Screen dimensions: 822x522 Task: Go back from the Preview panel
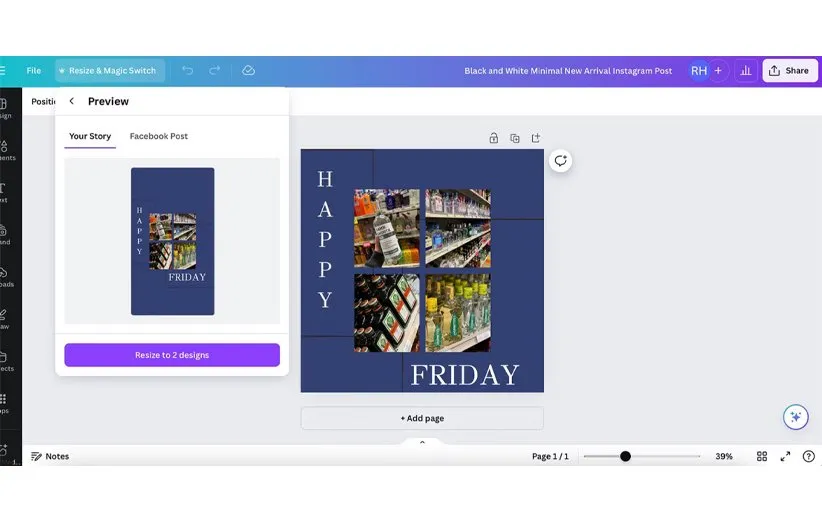coord(71,101)
